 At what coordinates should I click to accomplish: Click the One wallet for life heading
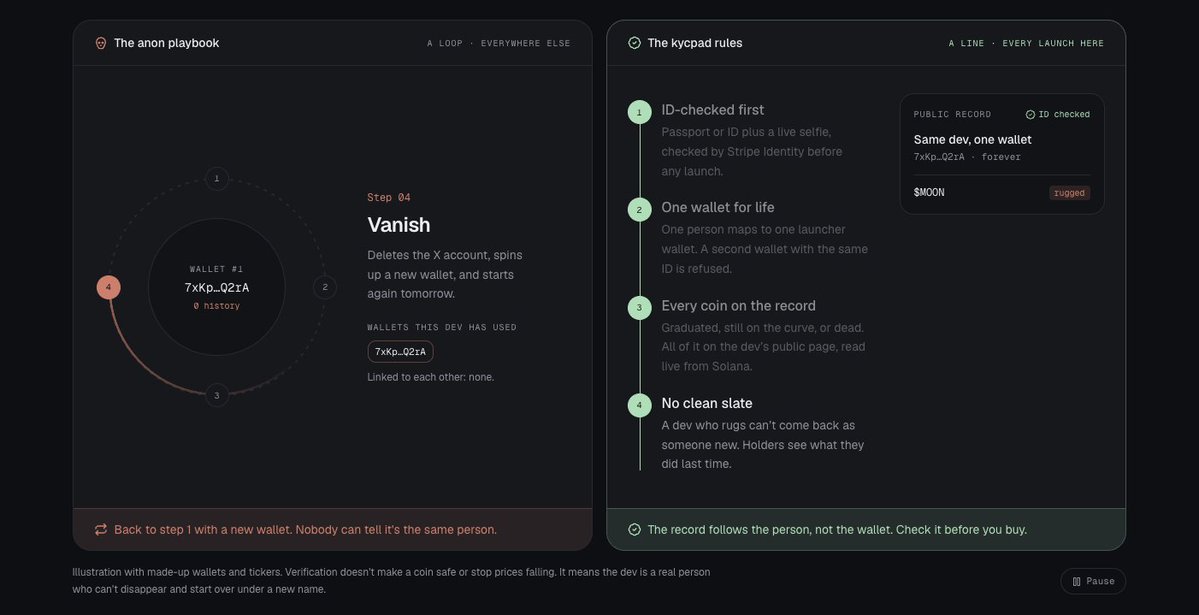[x=718, y=207]
